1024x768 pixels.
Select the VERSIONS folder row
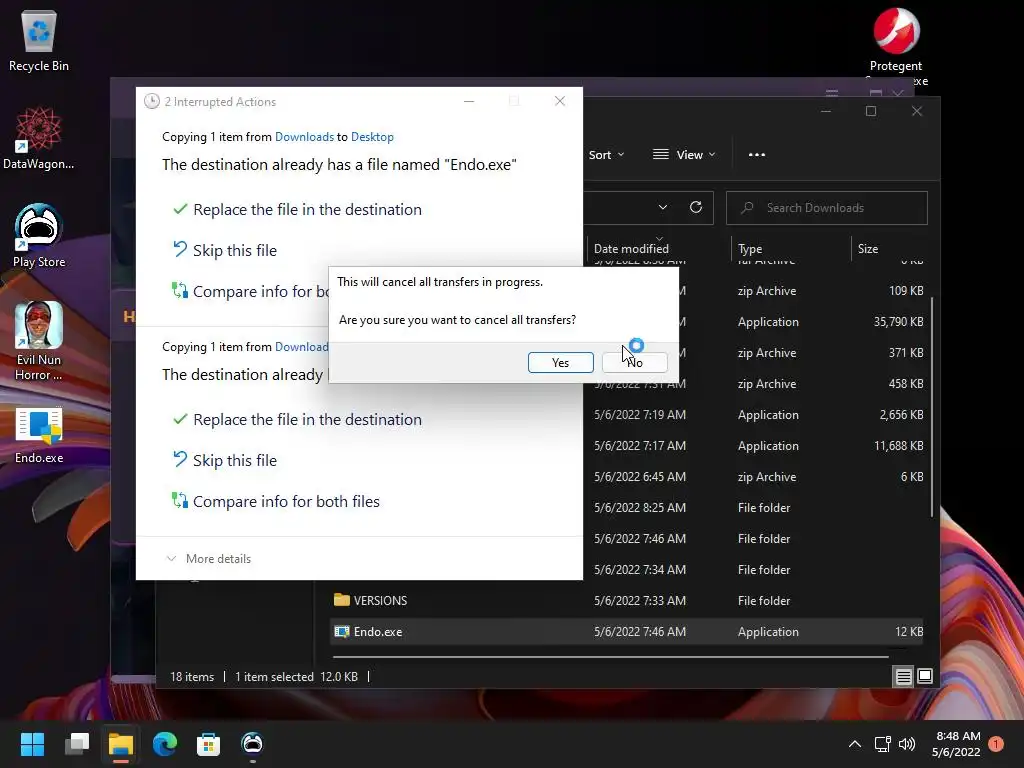tap(627, 601)
